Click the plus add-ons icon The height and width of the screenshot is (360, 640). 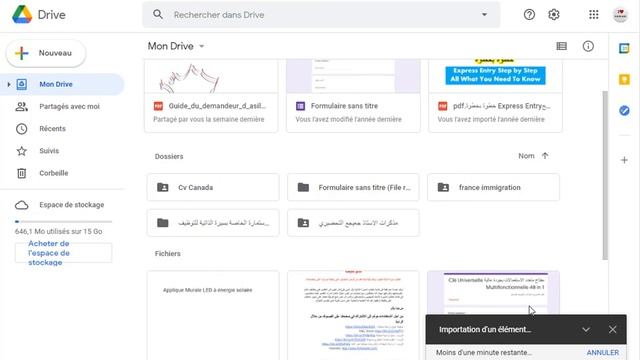624,160
